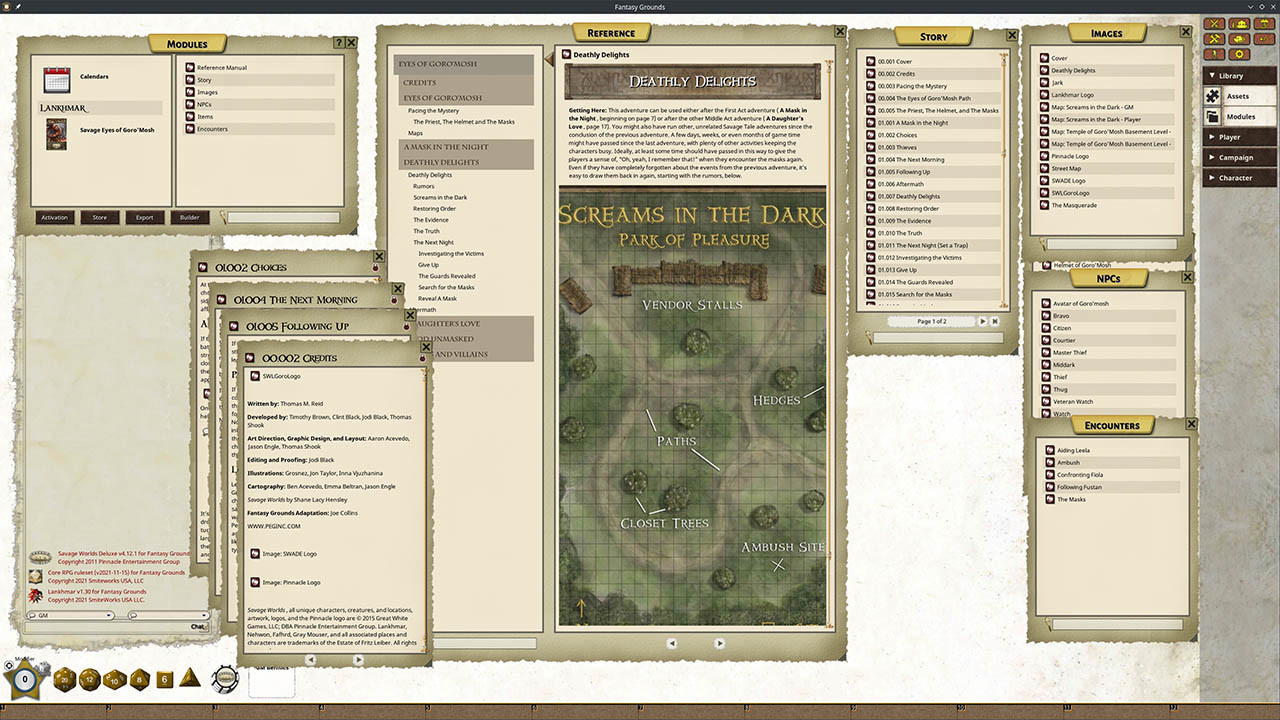The image size is (1280, 720).
Task: Toggle the NPCs module open in Modules window
Action: coord(189,104)
